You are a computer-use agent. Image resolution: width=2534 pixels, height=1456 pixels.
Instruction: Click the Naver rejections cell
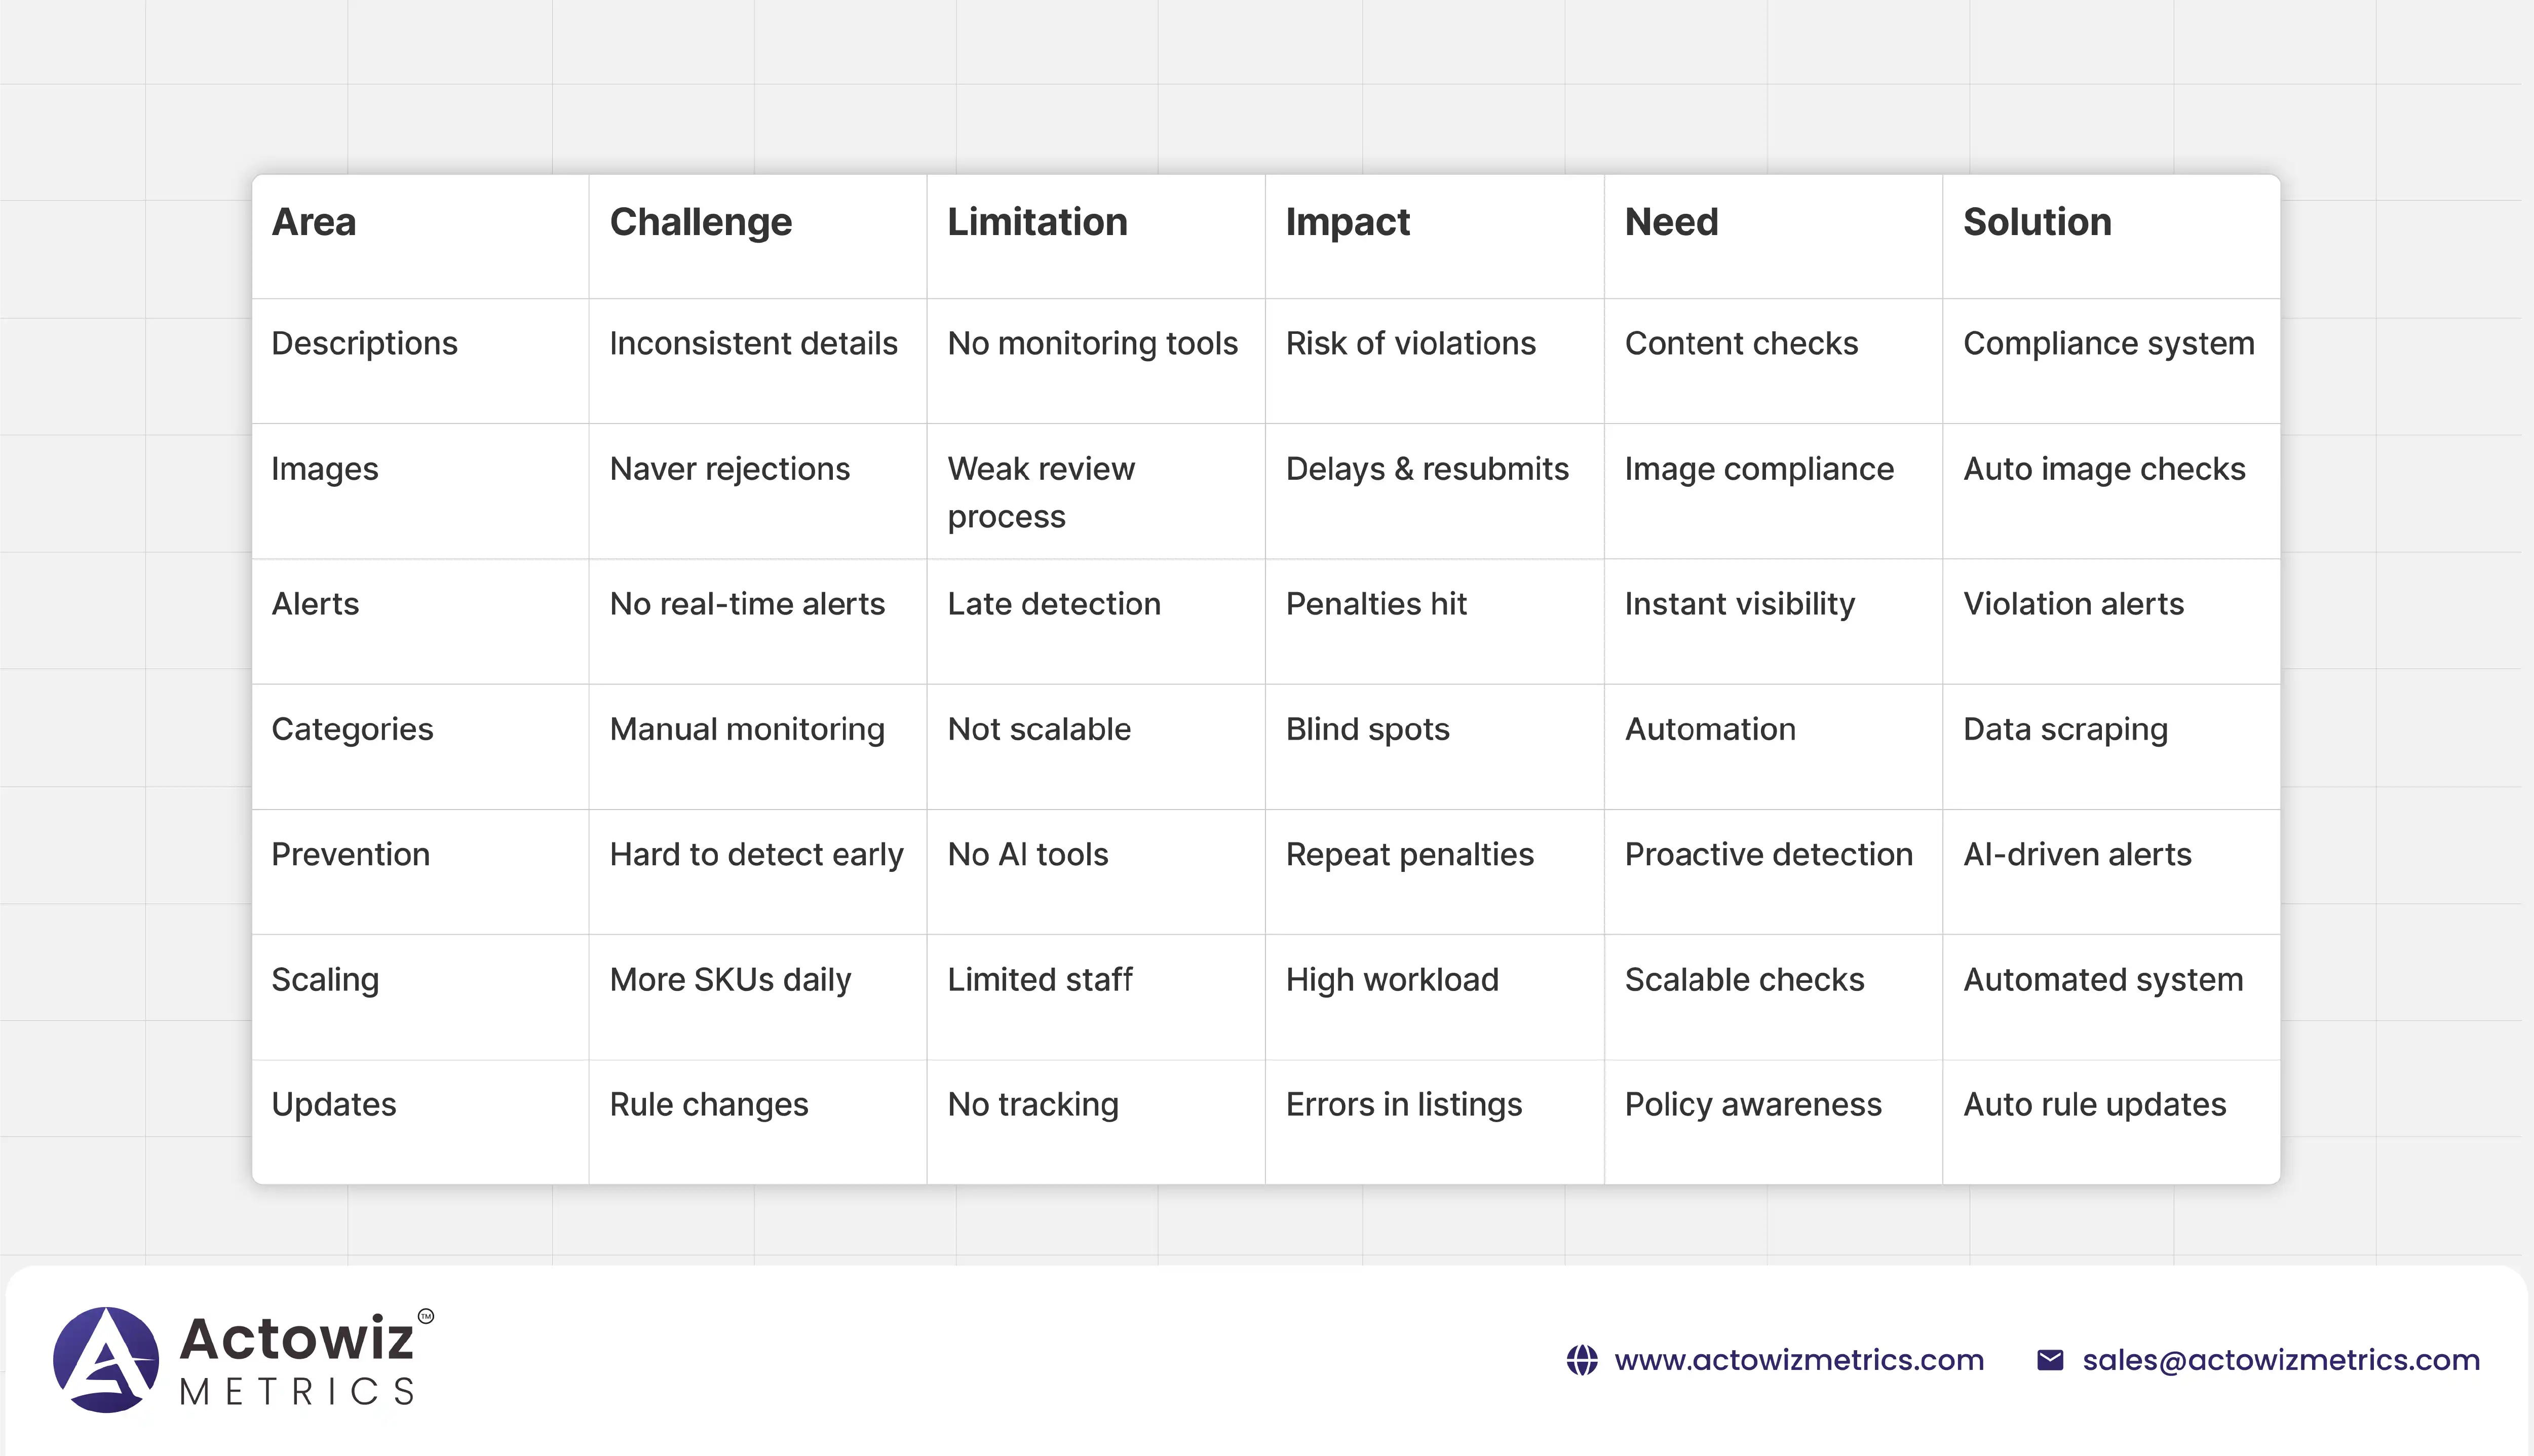point(729,469)
